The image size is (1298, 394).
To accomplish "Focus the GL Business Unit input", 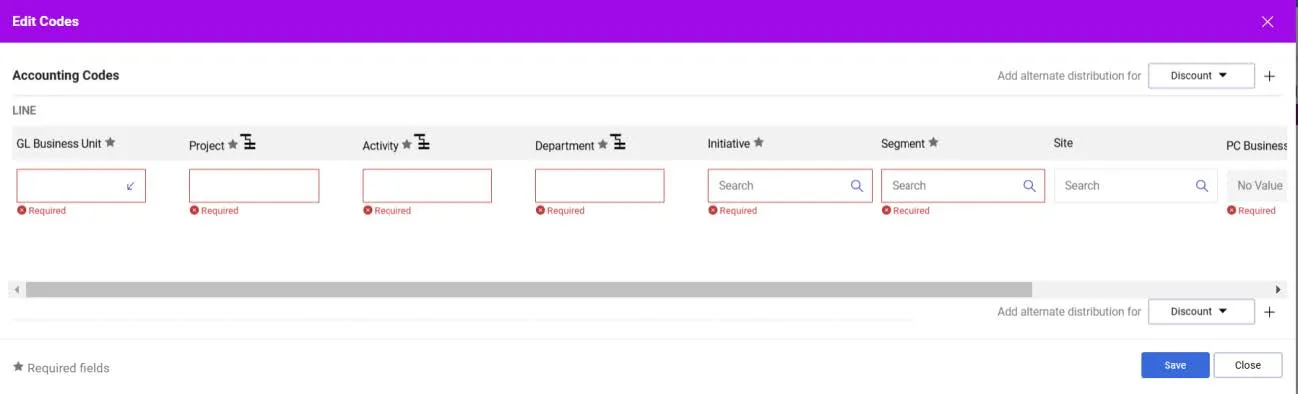I will pyautogui.click(x=81, y=186).
